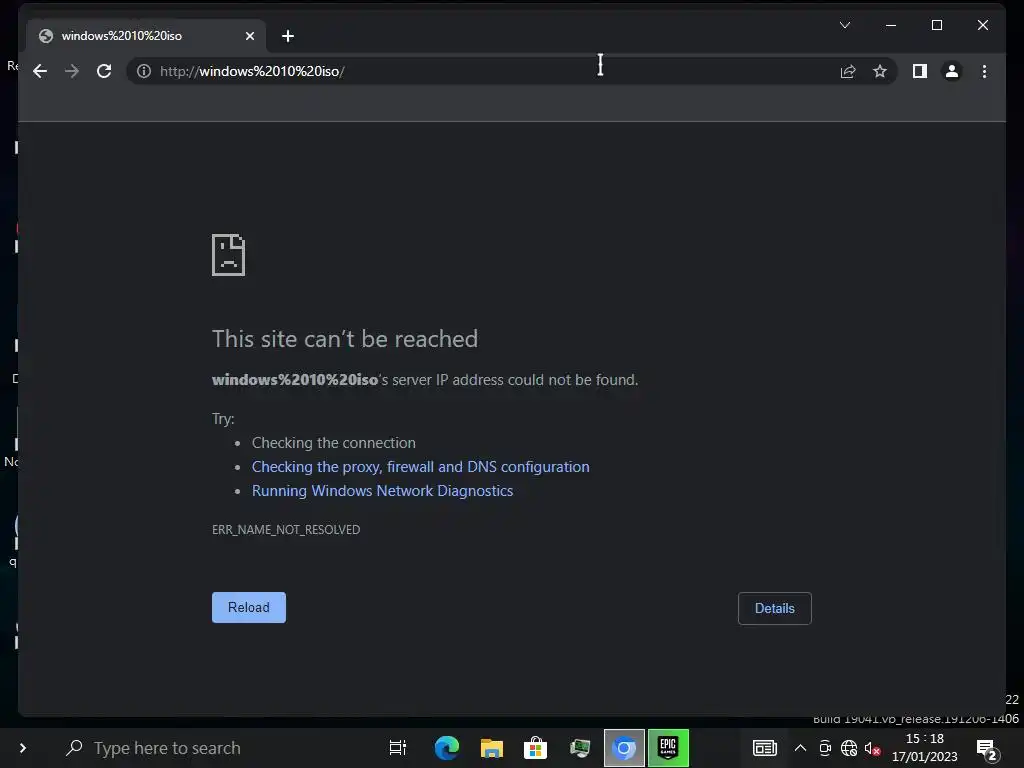
Task: Open network status globe in tray
Action: click(x=849, y=748)
